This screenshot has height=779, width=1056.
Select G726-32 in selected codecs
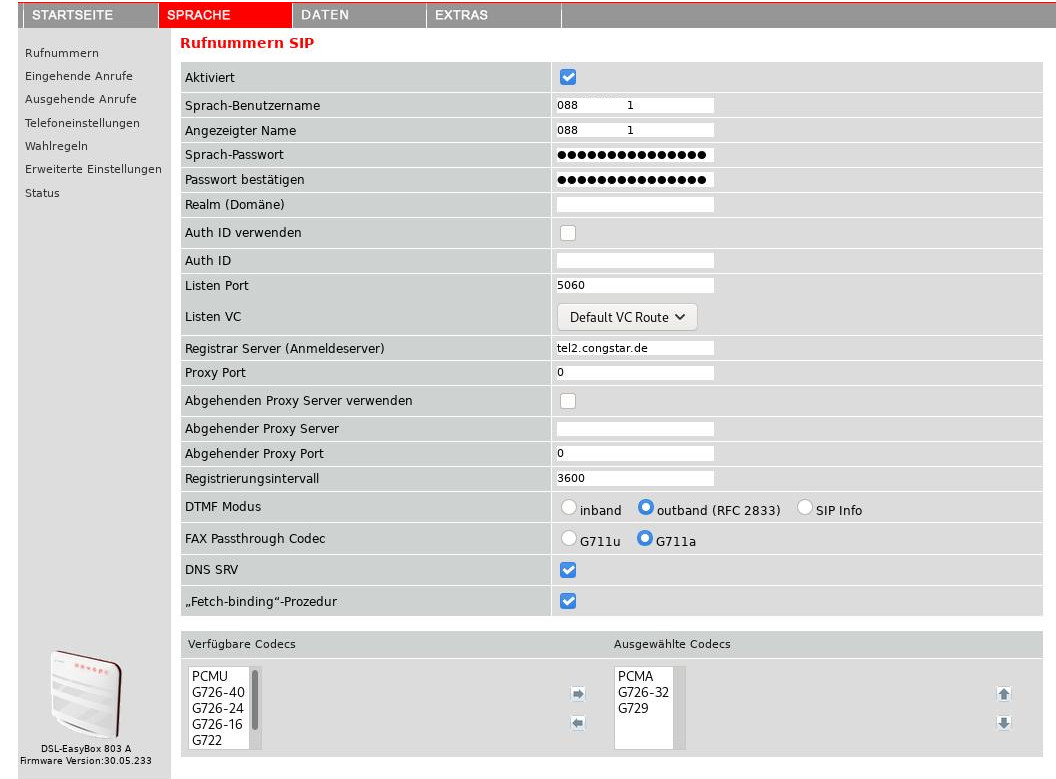(644, 692)
